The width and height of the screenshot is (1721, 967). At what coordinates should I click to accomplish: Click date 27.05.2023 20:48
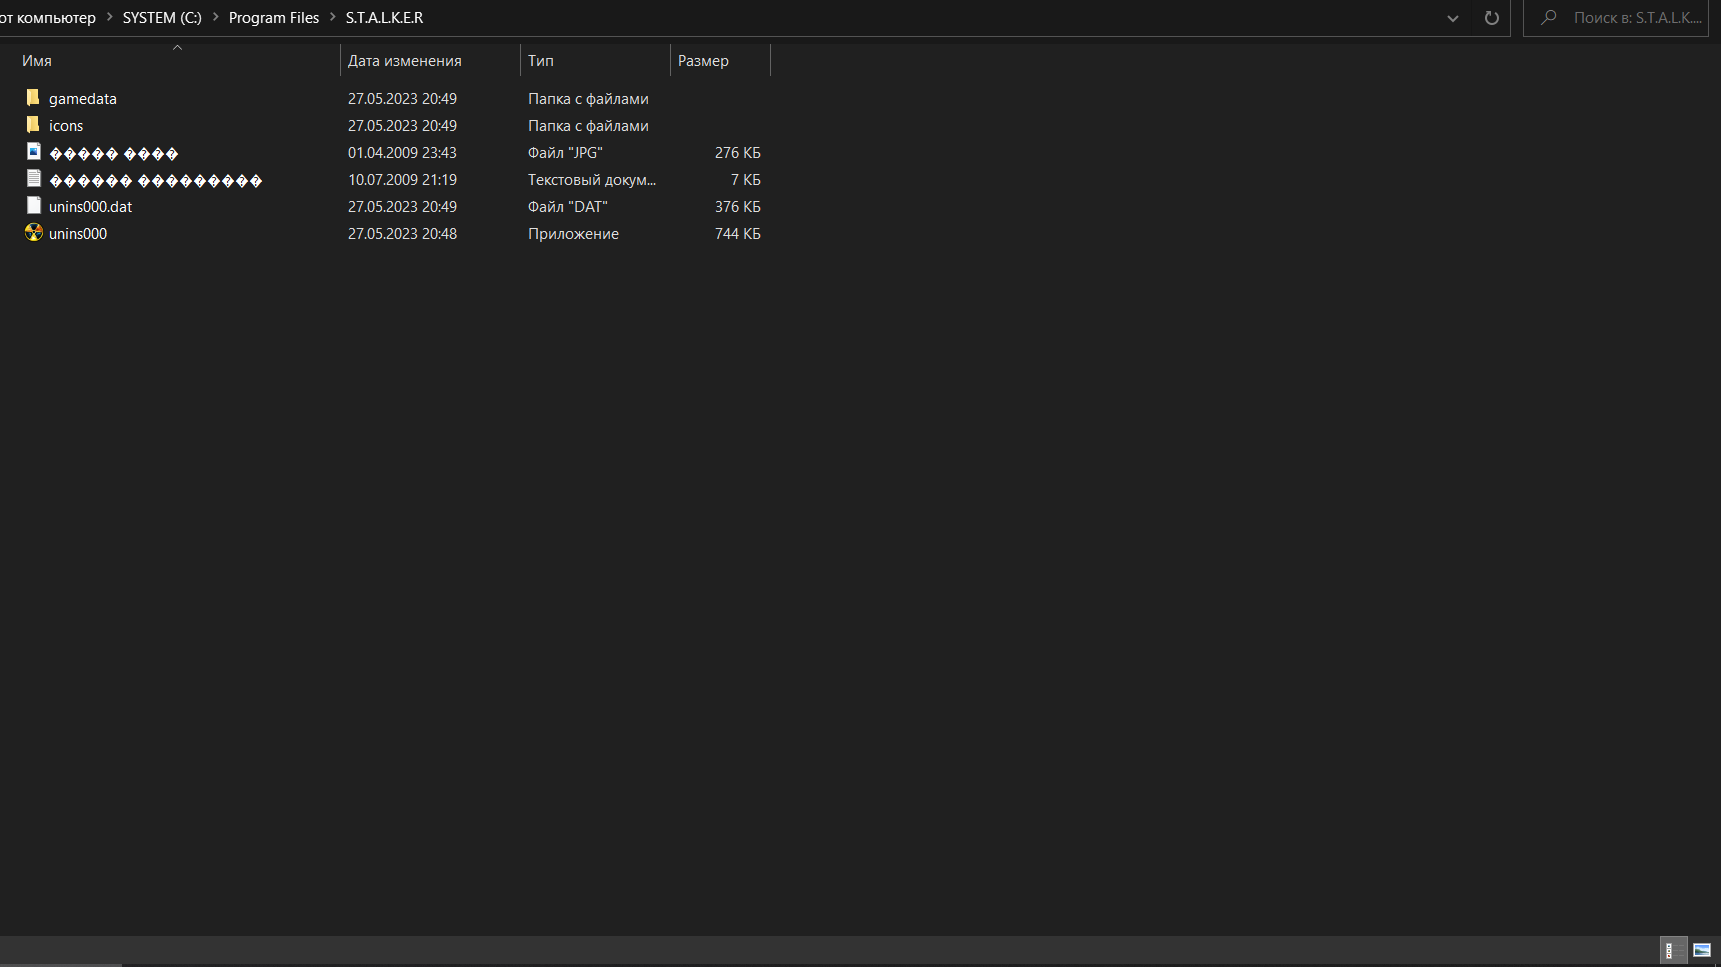point(402,234)
